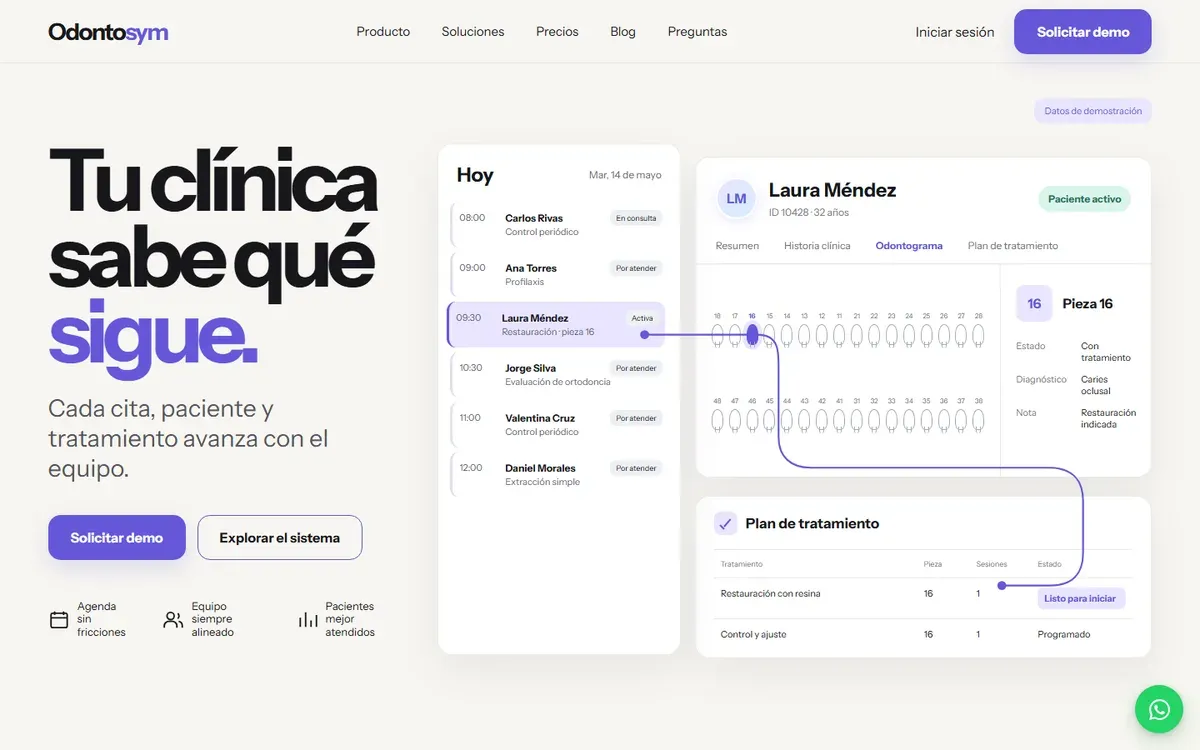Click the calendar icon beside Agenda sin fricciones
Viewport: 1200px width, 750px height.
[x=59, y=620]
